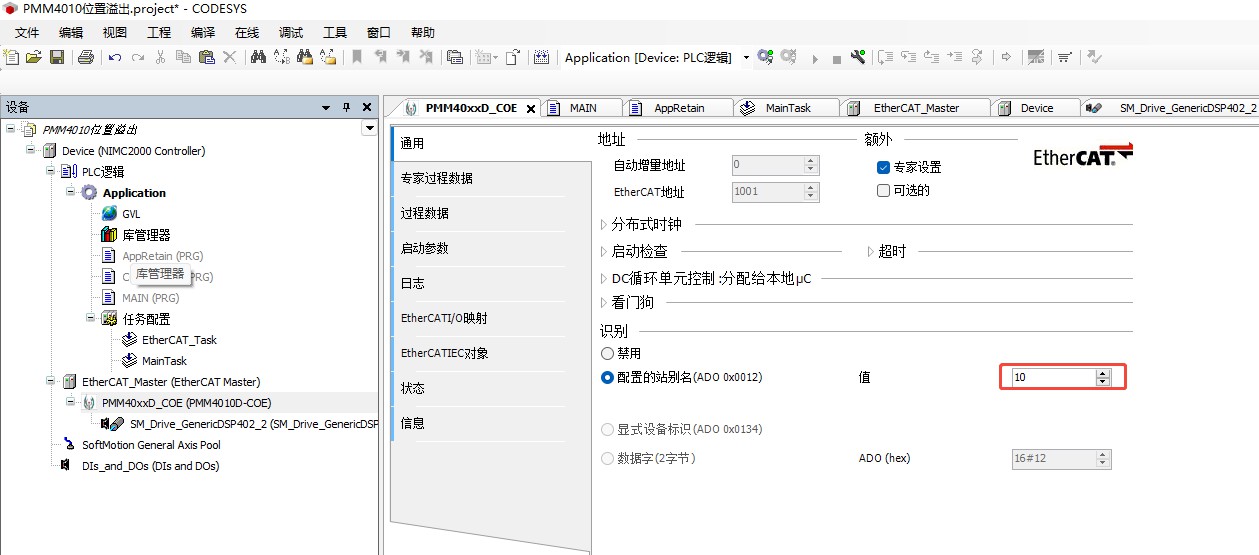The image size is (1259, 555).
Task: Expand the 超时 section
Action: click(871, 252)
